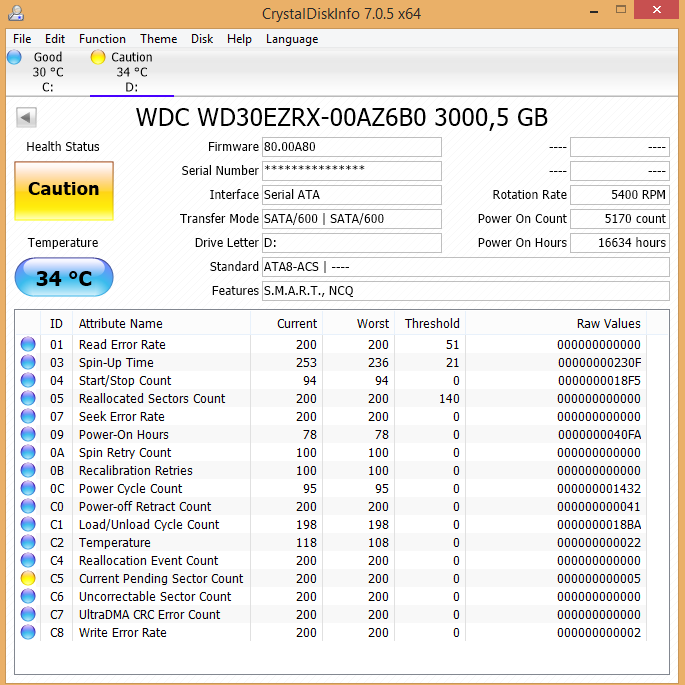
Task: Select raw value 0000000040FA
Action: tap(599, 435)
